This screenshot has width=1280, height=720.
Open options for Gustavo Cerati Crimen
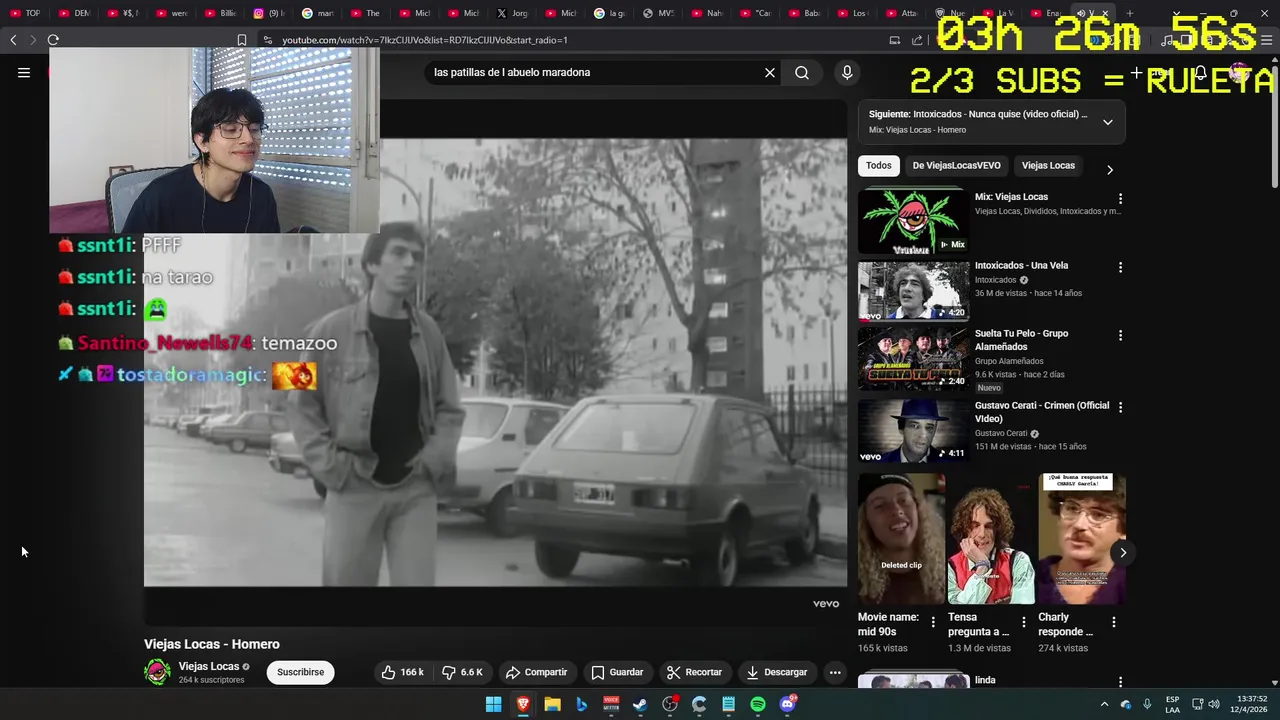tap(1120, 407)
